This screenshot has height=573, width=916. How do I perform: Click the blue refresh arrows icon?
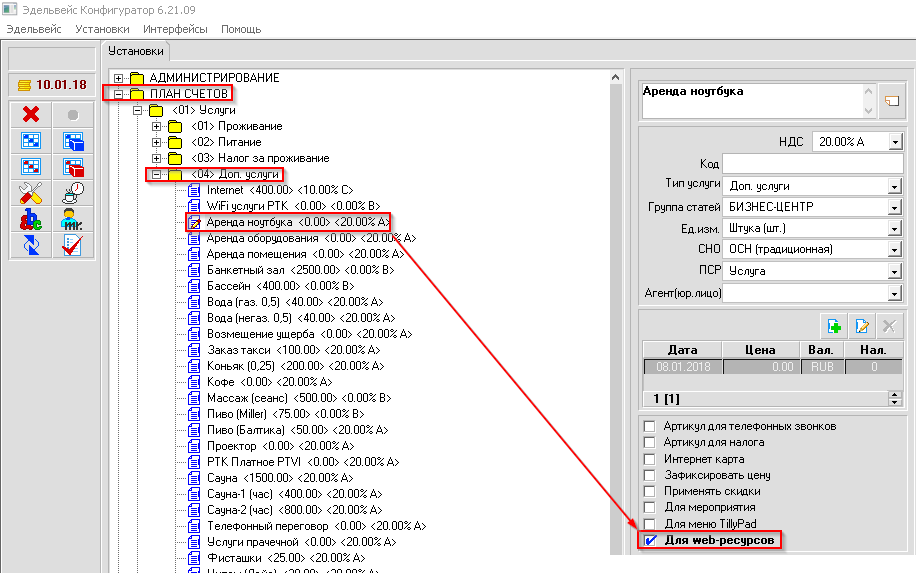tap(30, 245)
